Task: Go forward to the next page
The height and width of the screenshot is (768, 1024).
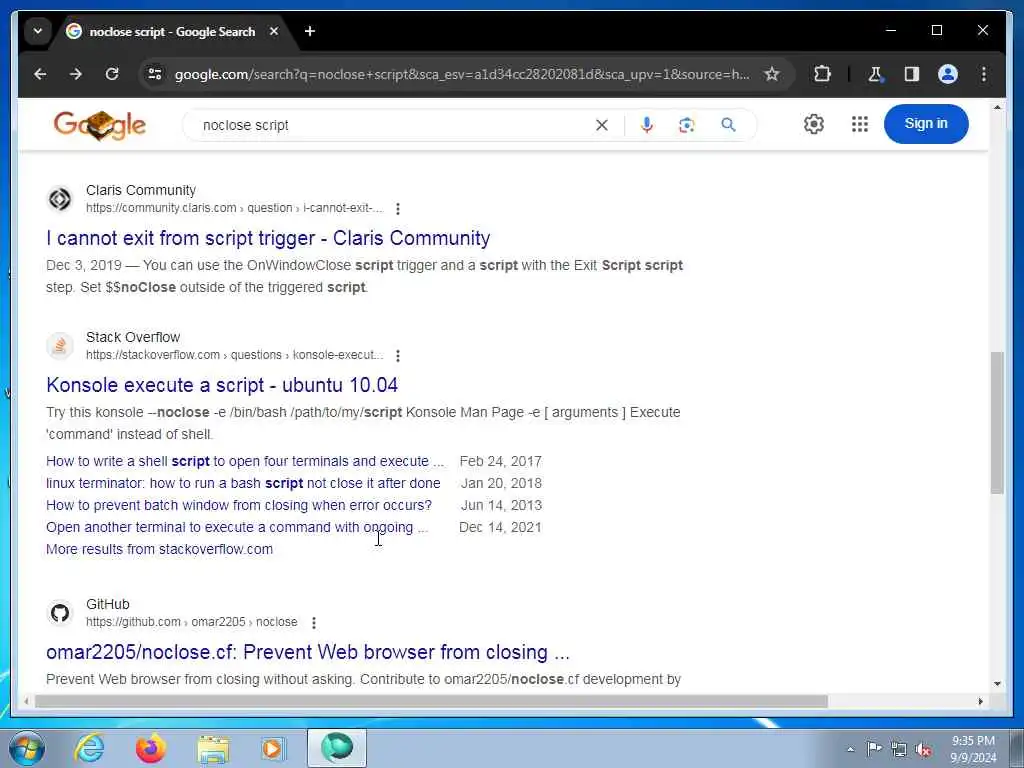Action: pyautogui.click(x=76, y=74)
